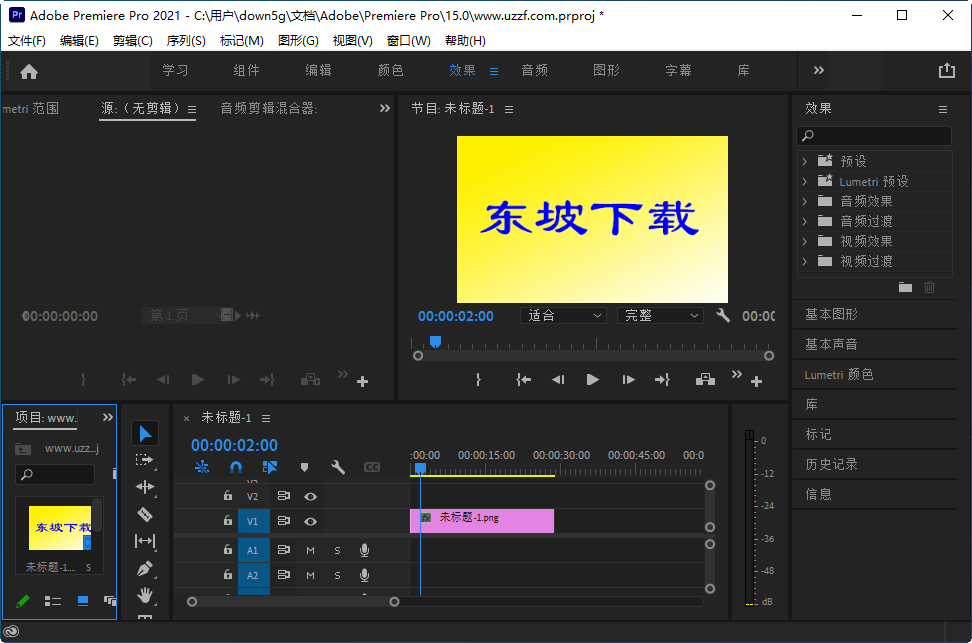
Task: Select the Razor tool in the timeline toolbar
Action: (x=145, y=515)
